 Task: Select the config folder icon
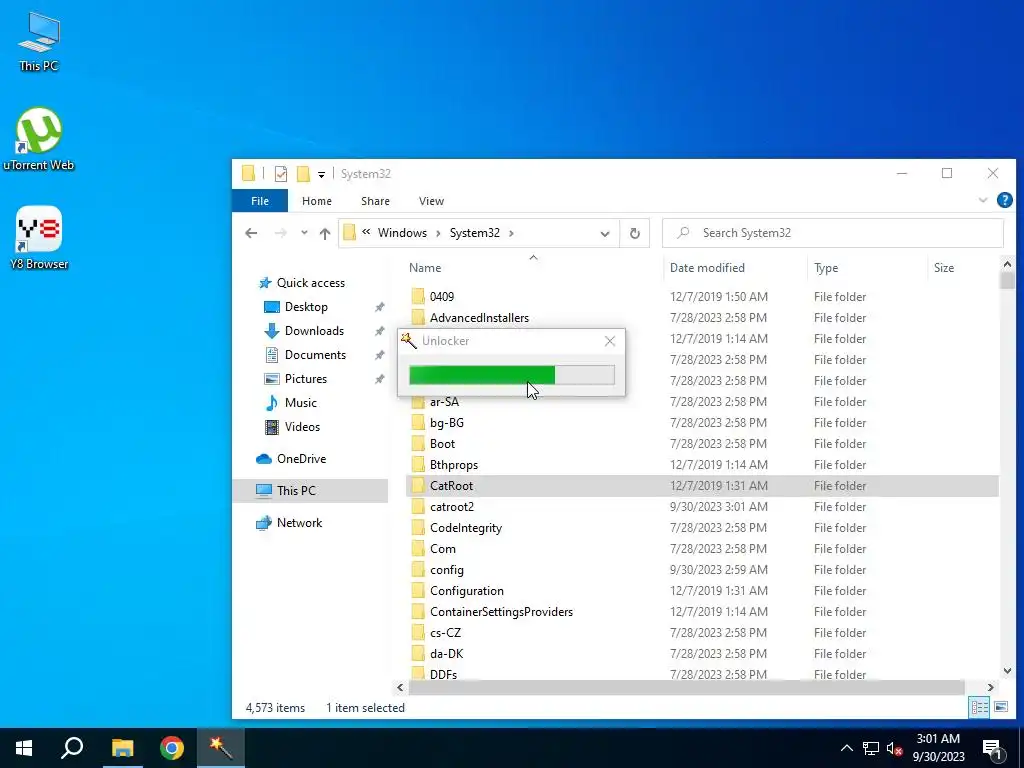pos(418,570)
